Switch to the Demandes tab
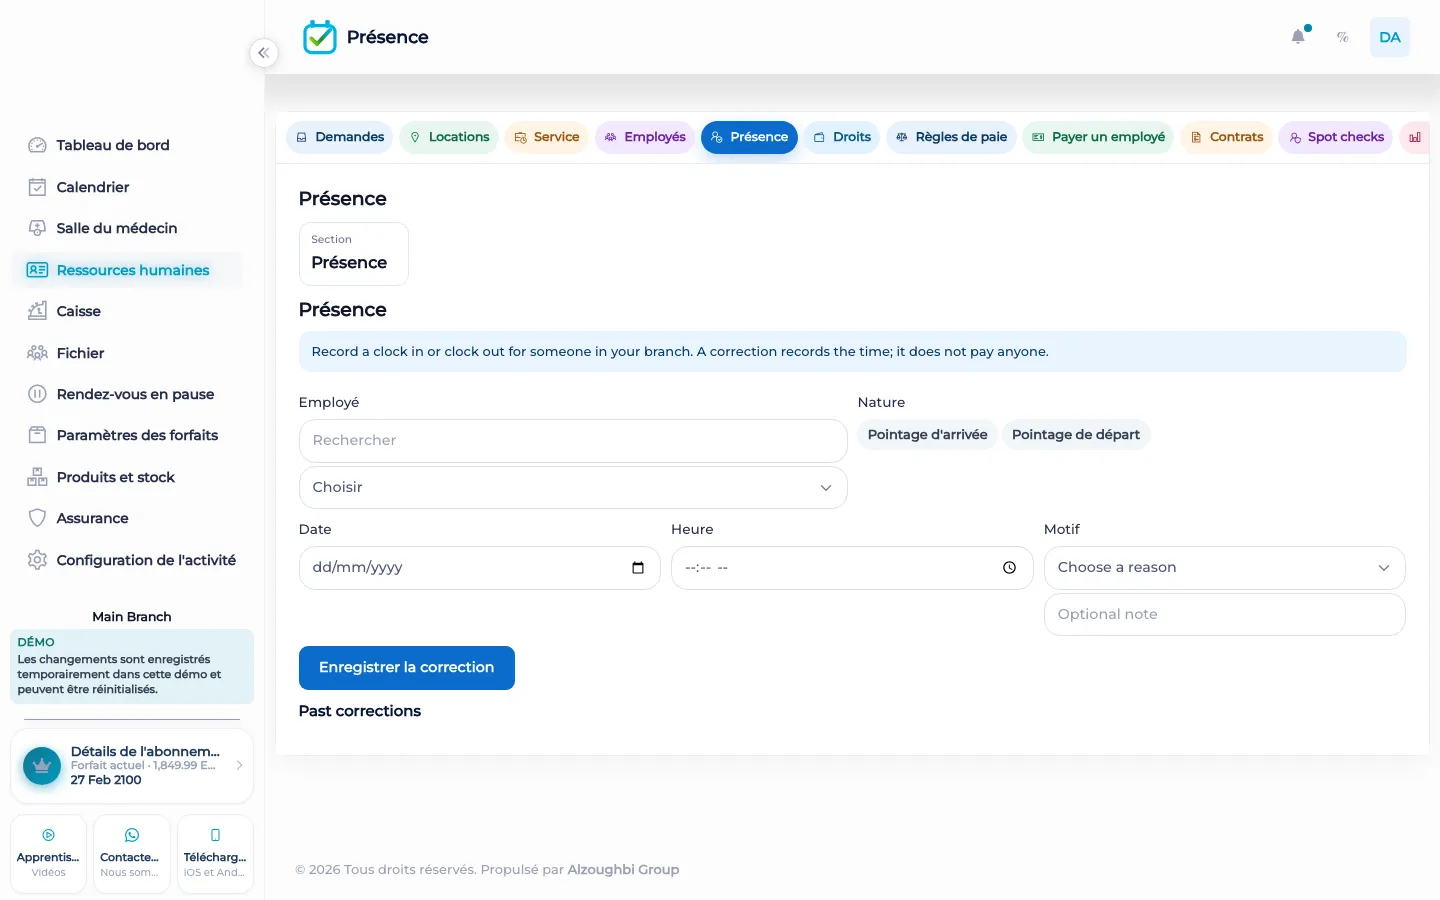The image size is (1440, 900). coord(340,137)
